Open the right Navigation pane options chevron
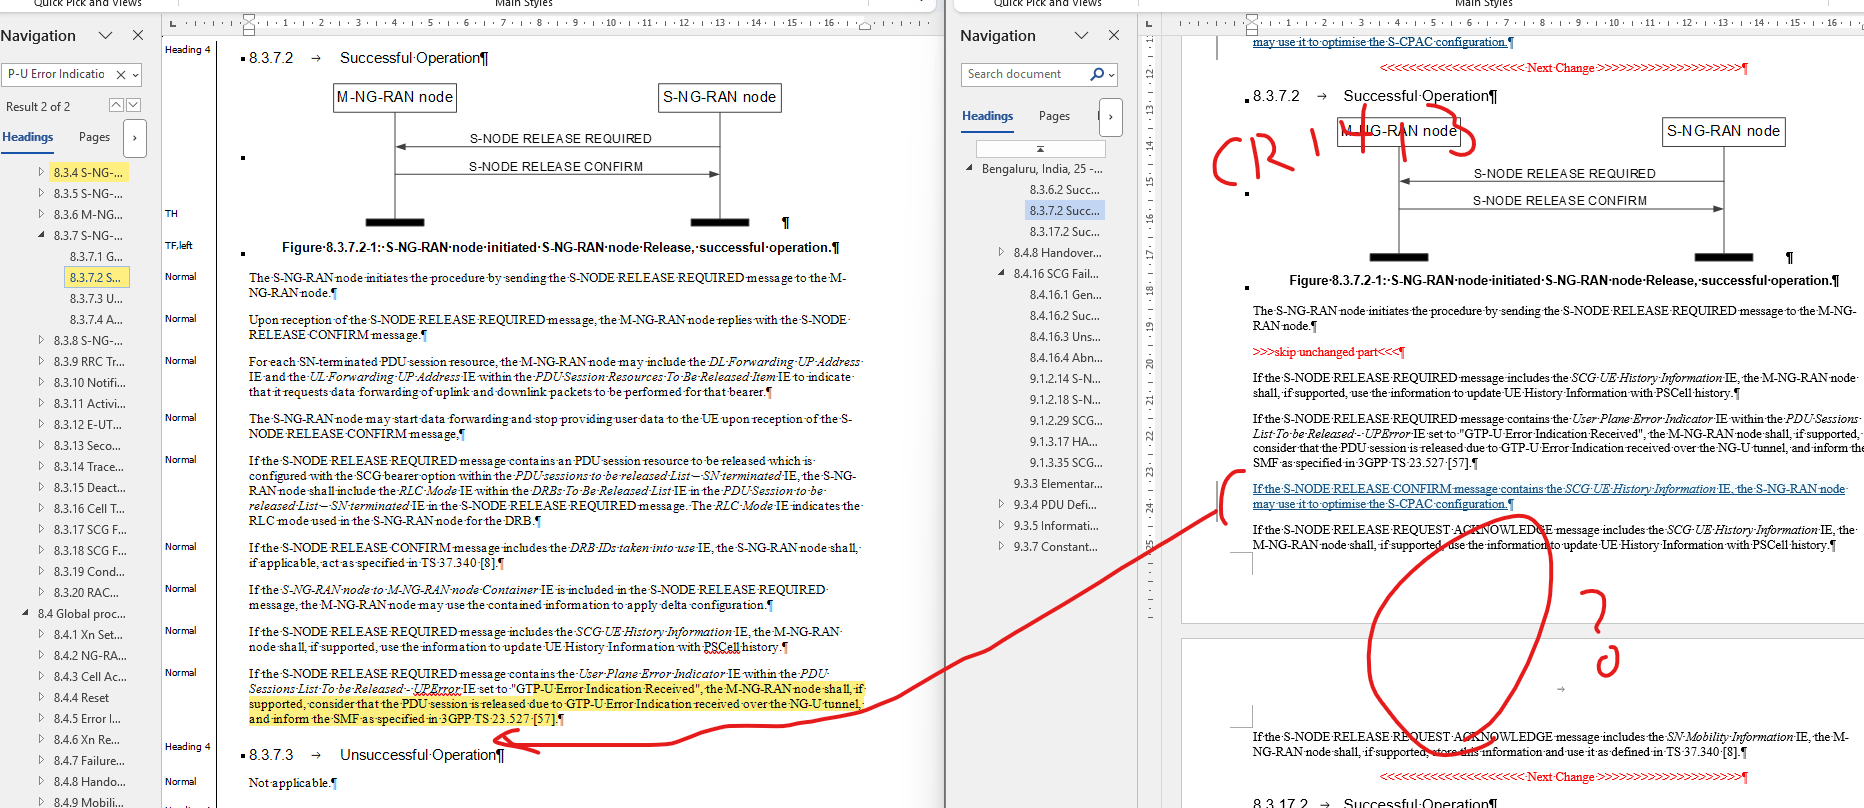This screenshot has width=1864, height=808. (x=1081, y=35)
